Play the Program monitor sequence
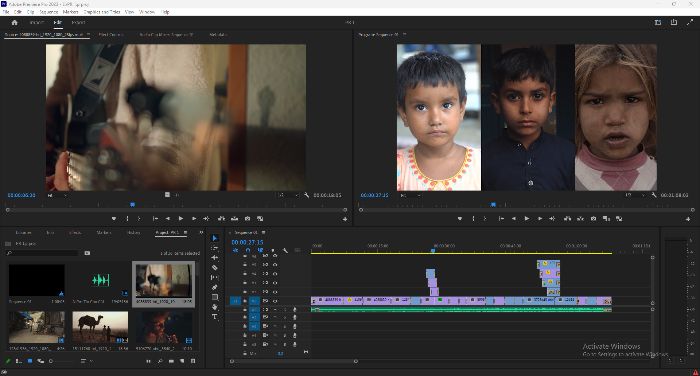The height and width of the screenshot is (376, 700). 527,219
